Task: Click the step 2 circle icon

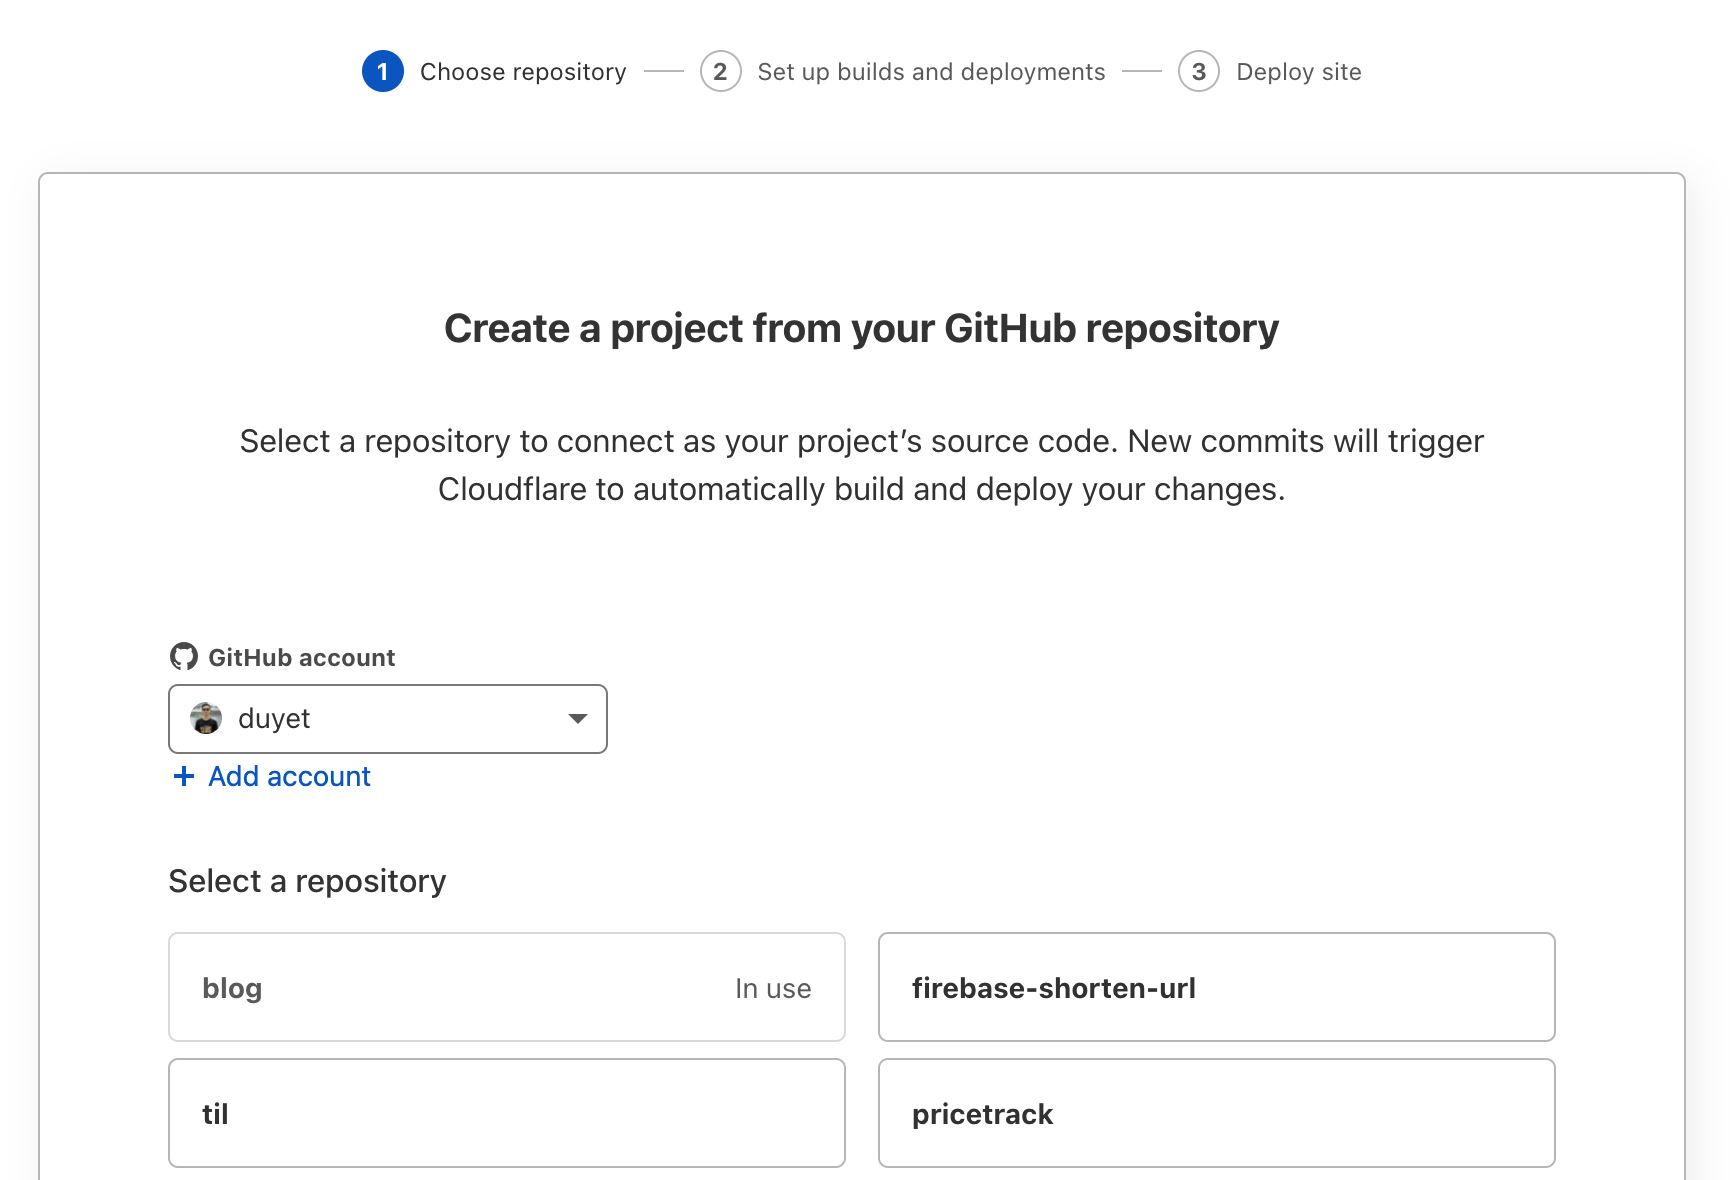Action: [x=720, y=72]
